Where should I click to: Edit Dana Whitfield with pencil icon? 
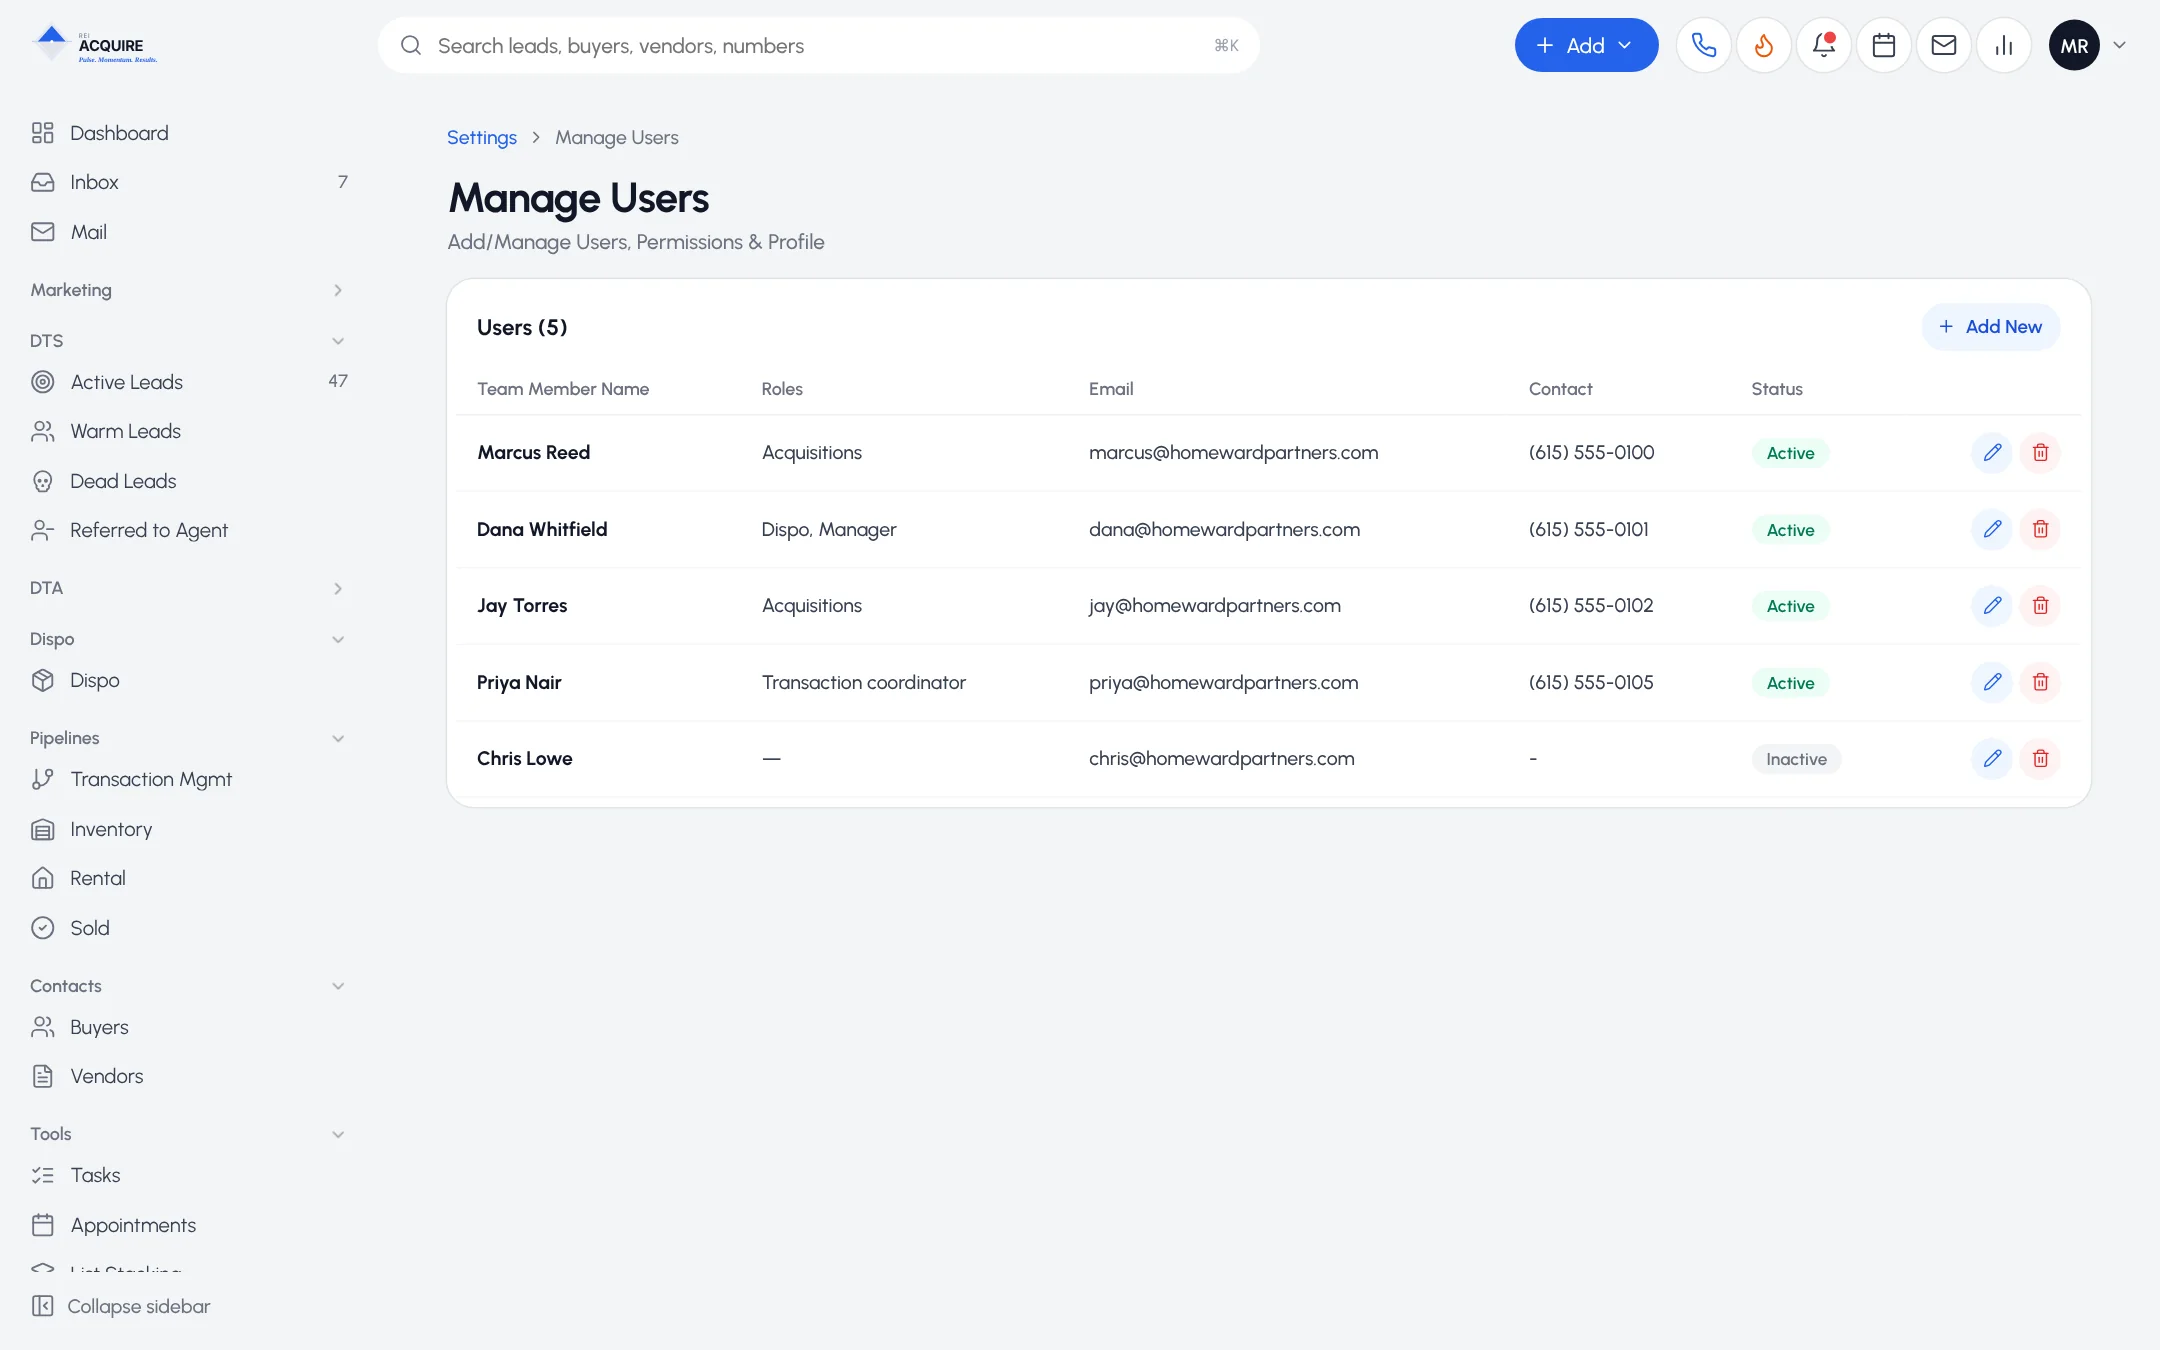[x=1992, y=529]
